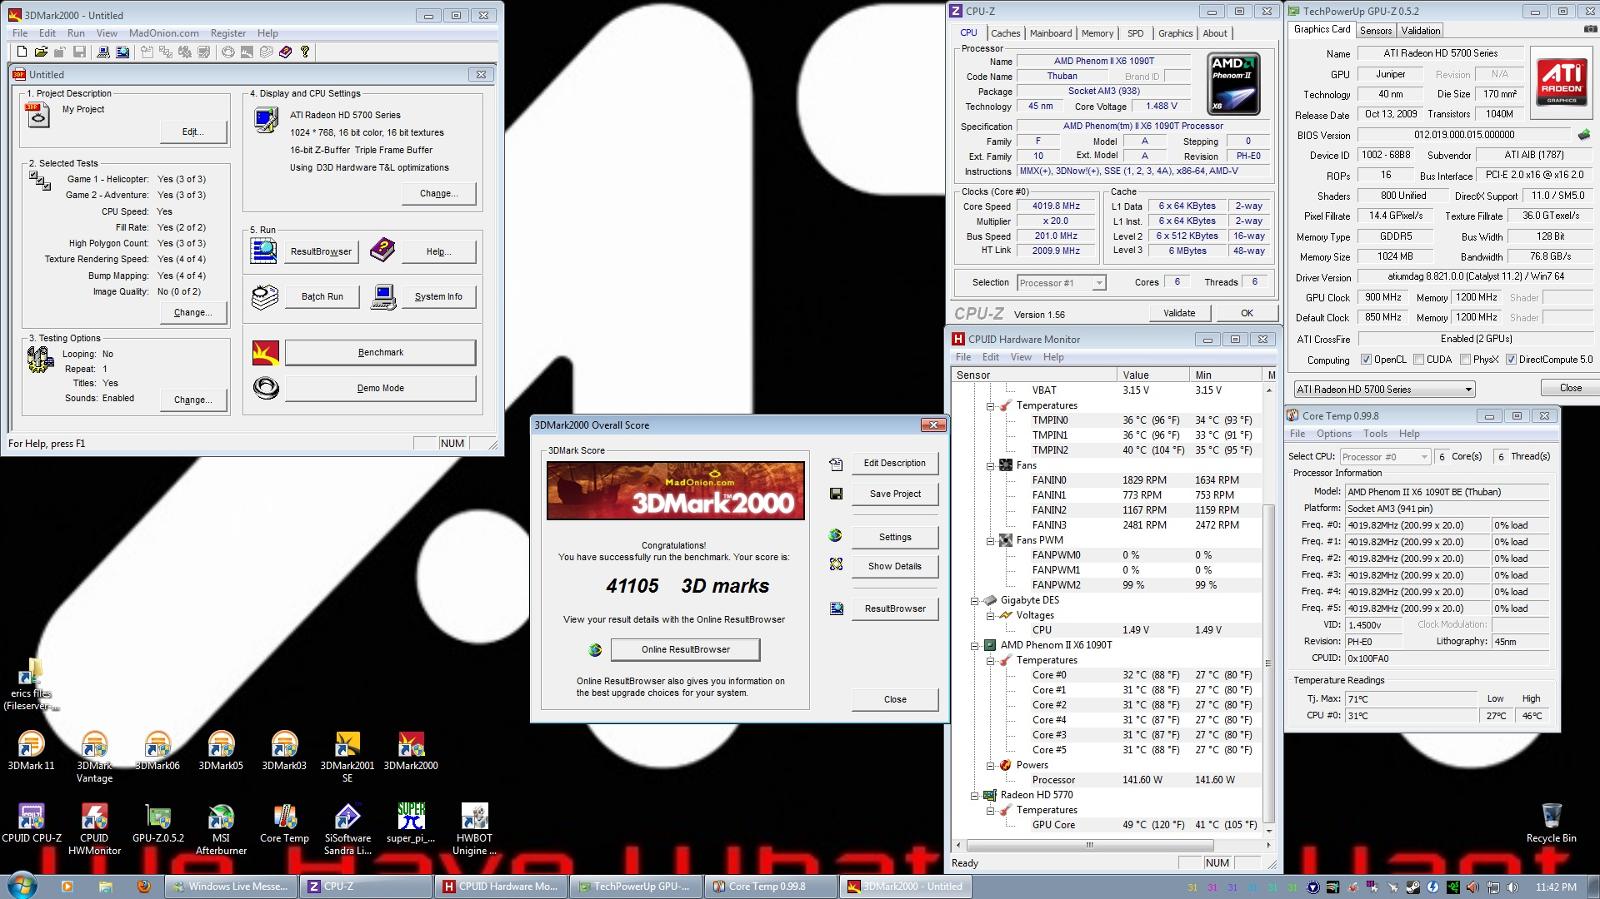Collapse the Temperatures node above TMPIN0
The height and width of the screenshot is (899, 1600).
990,406
